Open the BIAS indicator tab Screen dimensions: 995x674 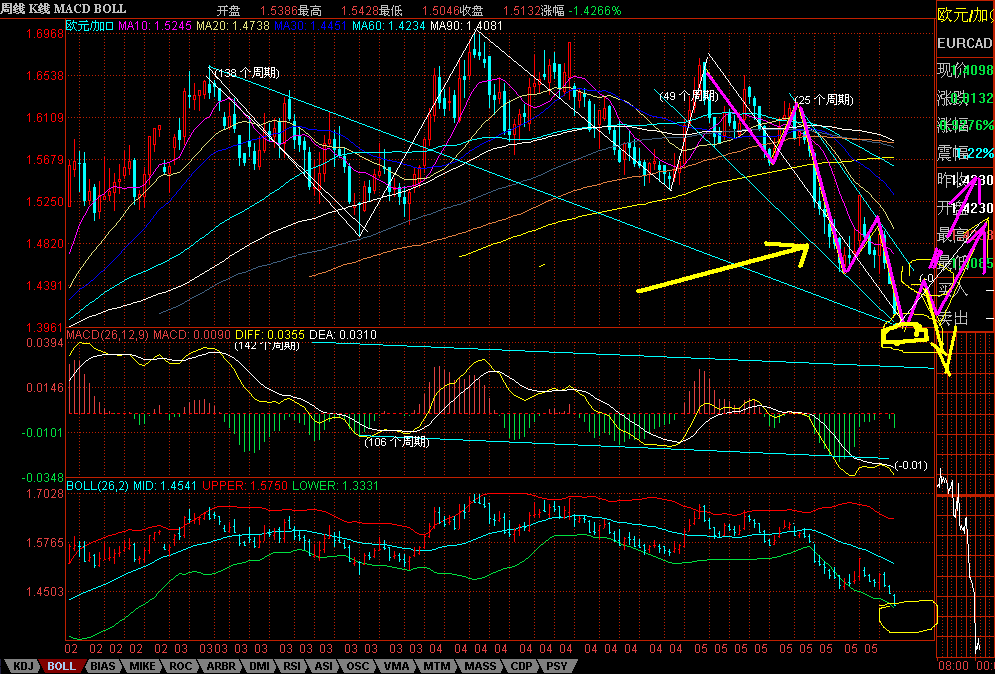click(103, 666)
